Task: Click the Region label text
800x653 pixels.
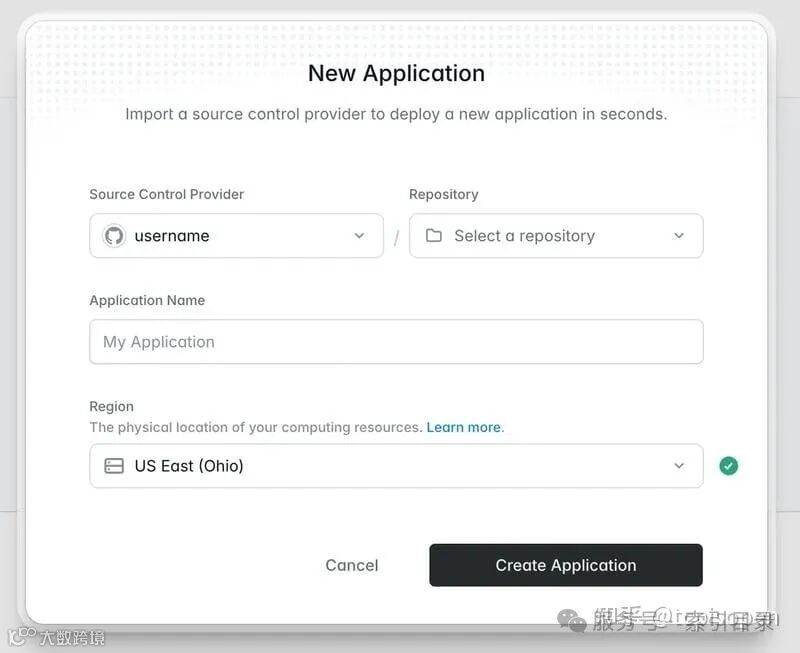Action: (111, 407)
